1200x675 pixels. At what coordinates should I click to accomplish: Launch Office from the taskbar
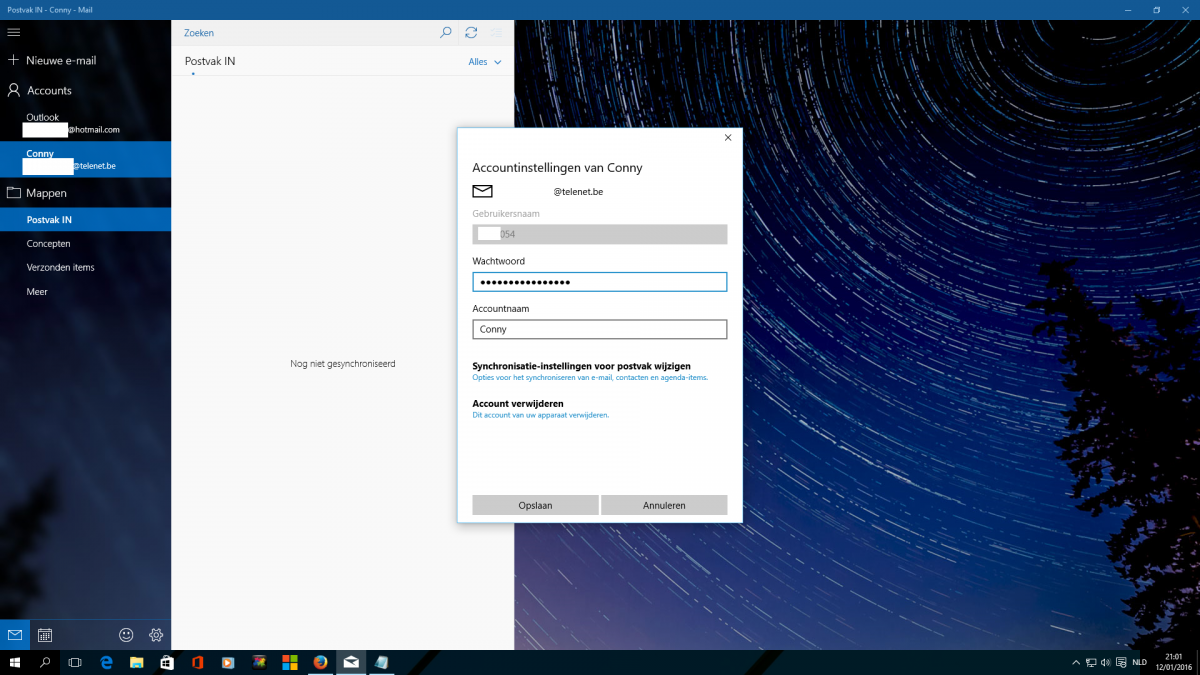tap(198, 662)
